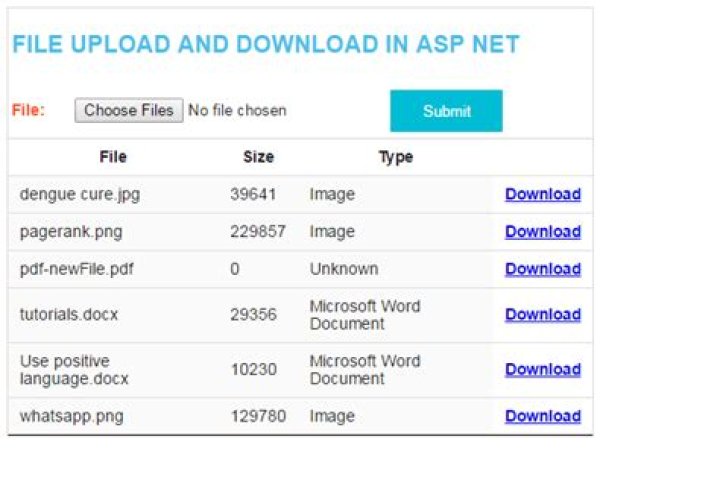Select the whatsapp.png file name
720x480 pixels.
coord(72,416)
